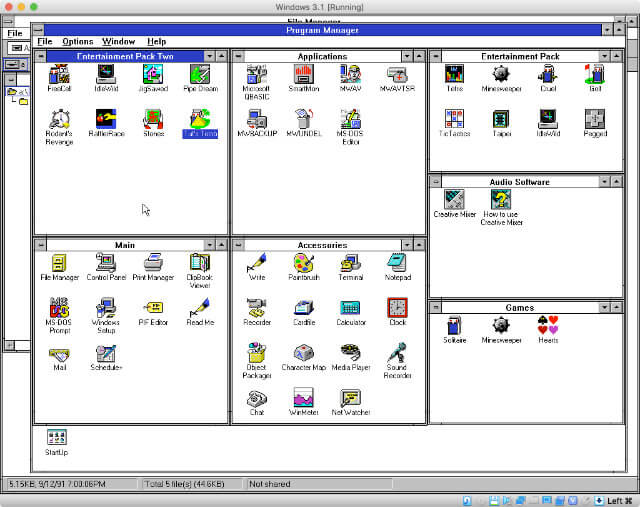Open the Tetris icon in Entertainment Pack
The image size is (640, 507).
click(454, 74)
